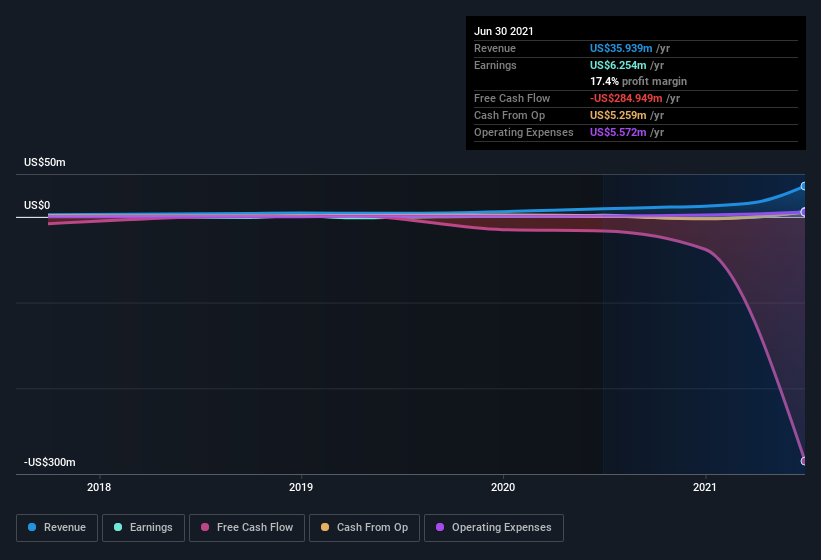Click the Revenue endpoint marker on chart
The image size is (821, 560).
(x=803, y=186)
